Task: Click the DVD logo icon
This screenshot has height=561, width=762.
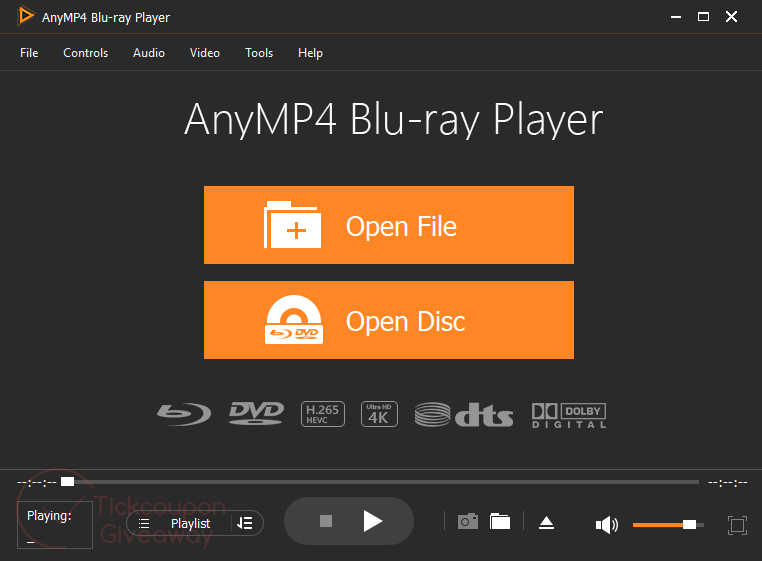Action: coord(256,414)
